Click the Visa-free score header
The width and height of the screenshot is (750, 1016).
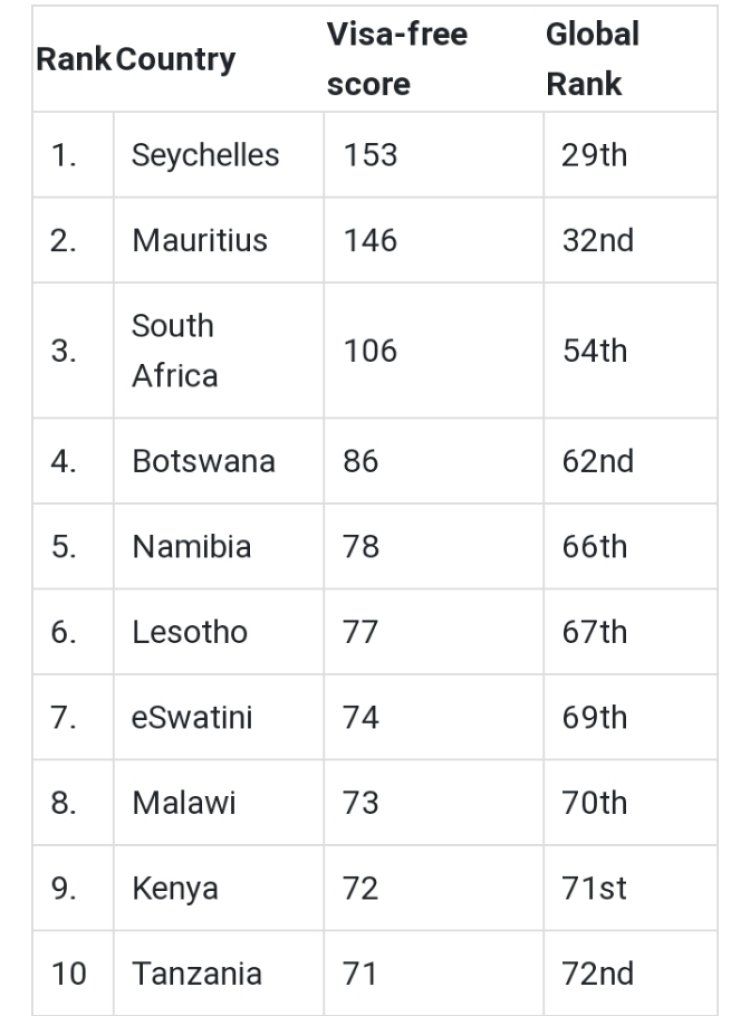click(397, 59)
